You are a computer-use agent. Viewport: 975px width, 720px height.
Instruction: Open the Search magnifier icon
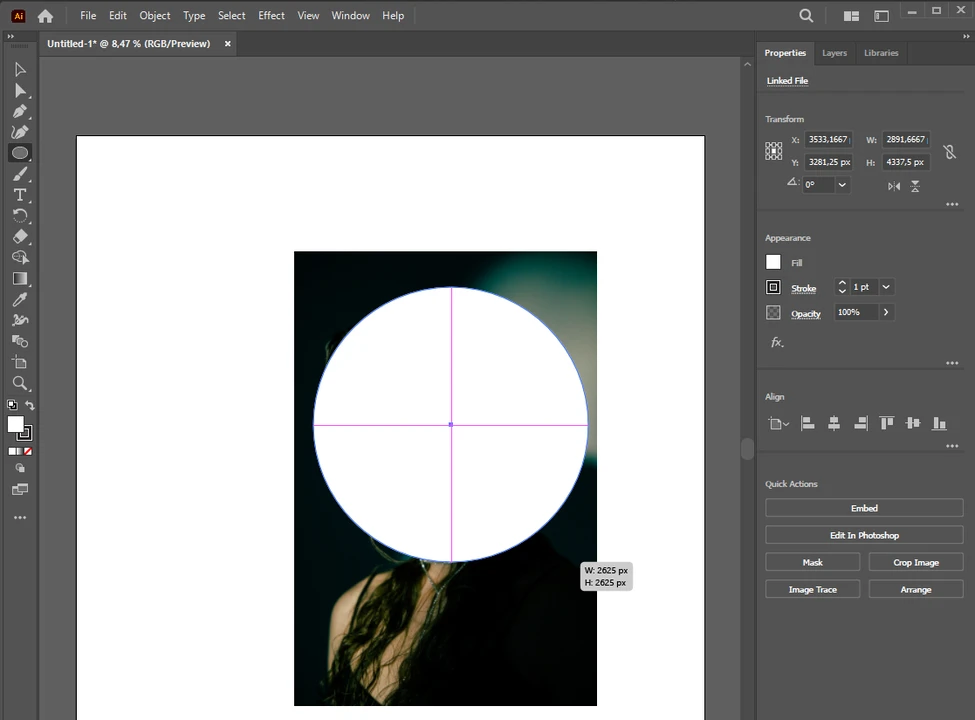[806, 16]
